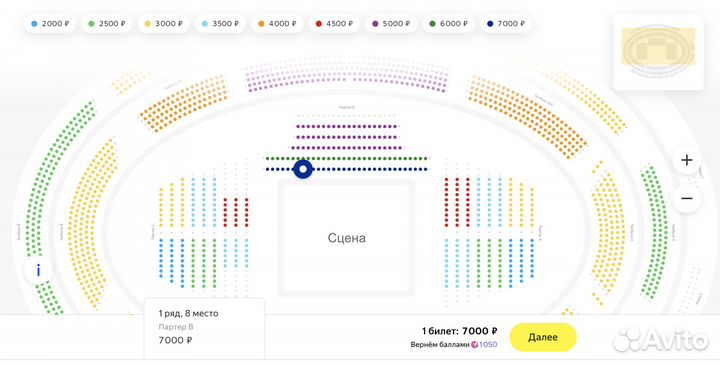The image size is (720, 365).
Task: Filter seats by 2000 ₽ price
Action: (50, 23)
